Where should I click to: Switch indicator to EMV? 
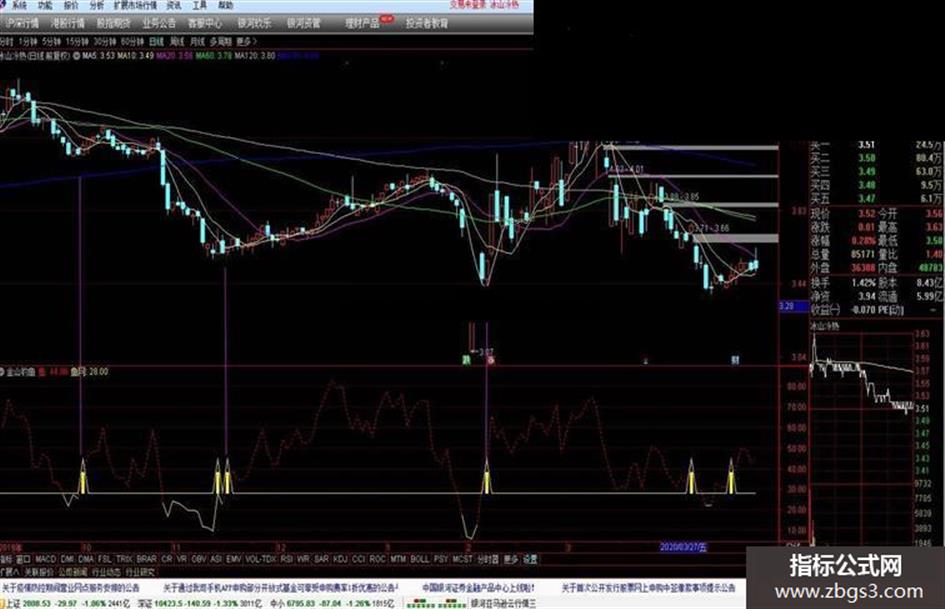(234, 560)
